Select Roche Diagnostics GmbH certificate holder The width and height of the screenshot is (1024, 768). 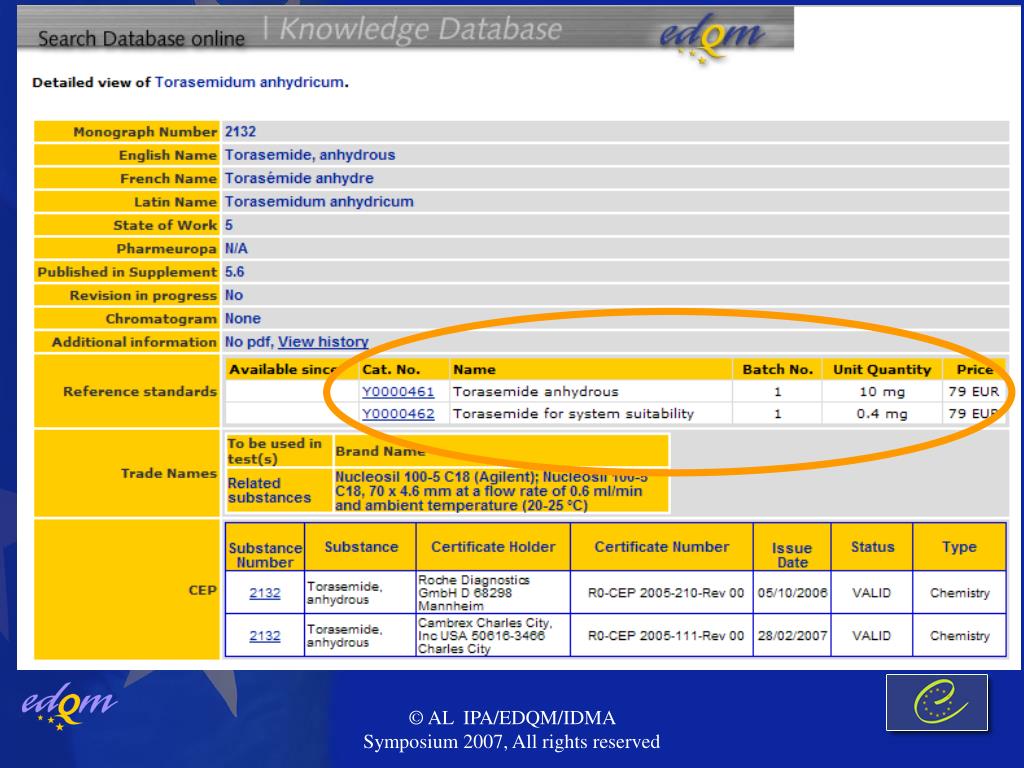(x=474, y=593)
